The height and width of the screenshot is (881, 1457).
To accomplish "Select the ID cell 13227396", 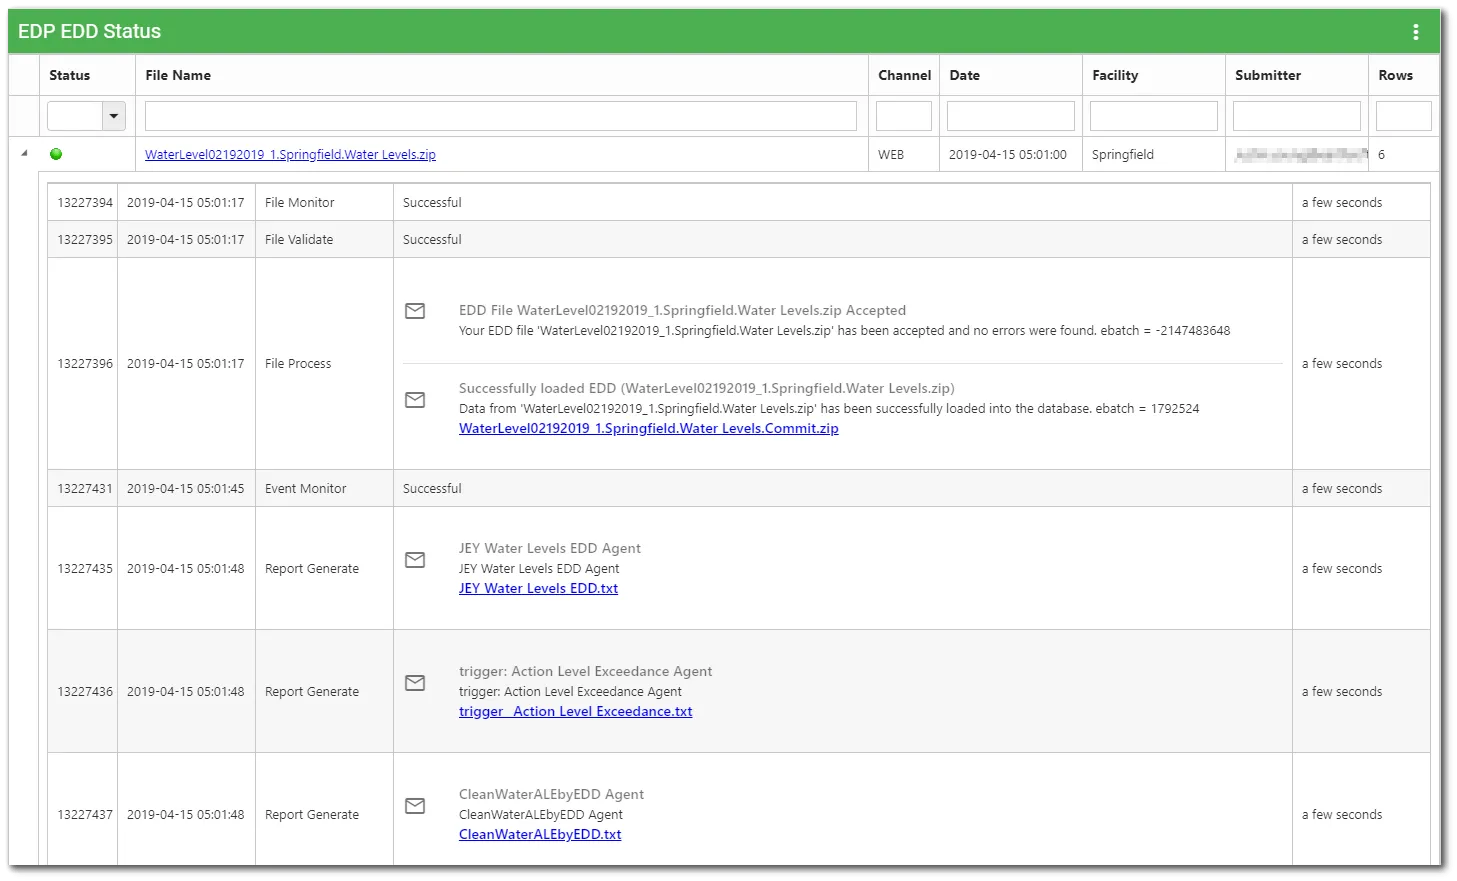I will point(85,363).
